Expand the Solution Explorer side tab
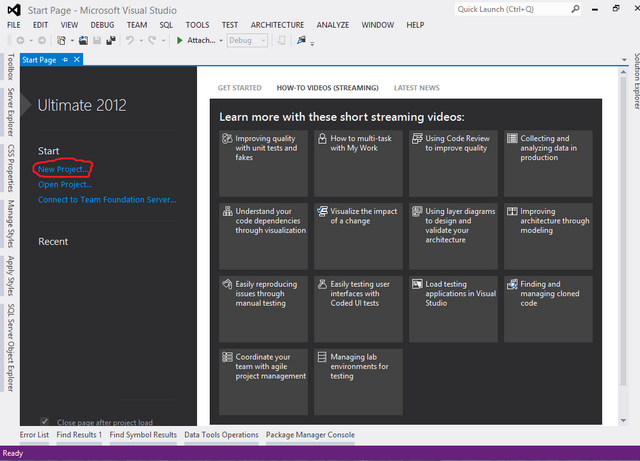The height and width of the screenshot is (461, 640). pyautogui.click(x=636, y=81)
